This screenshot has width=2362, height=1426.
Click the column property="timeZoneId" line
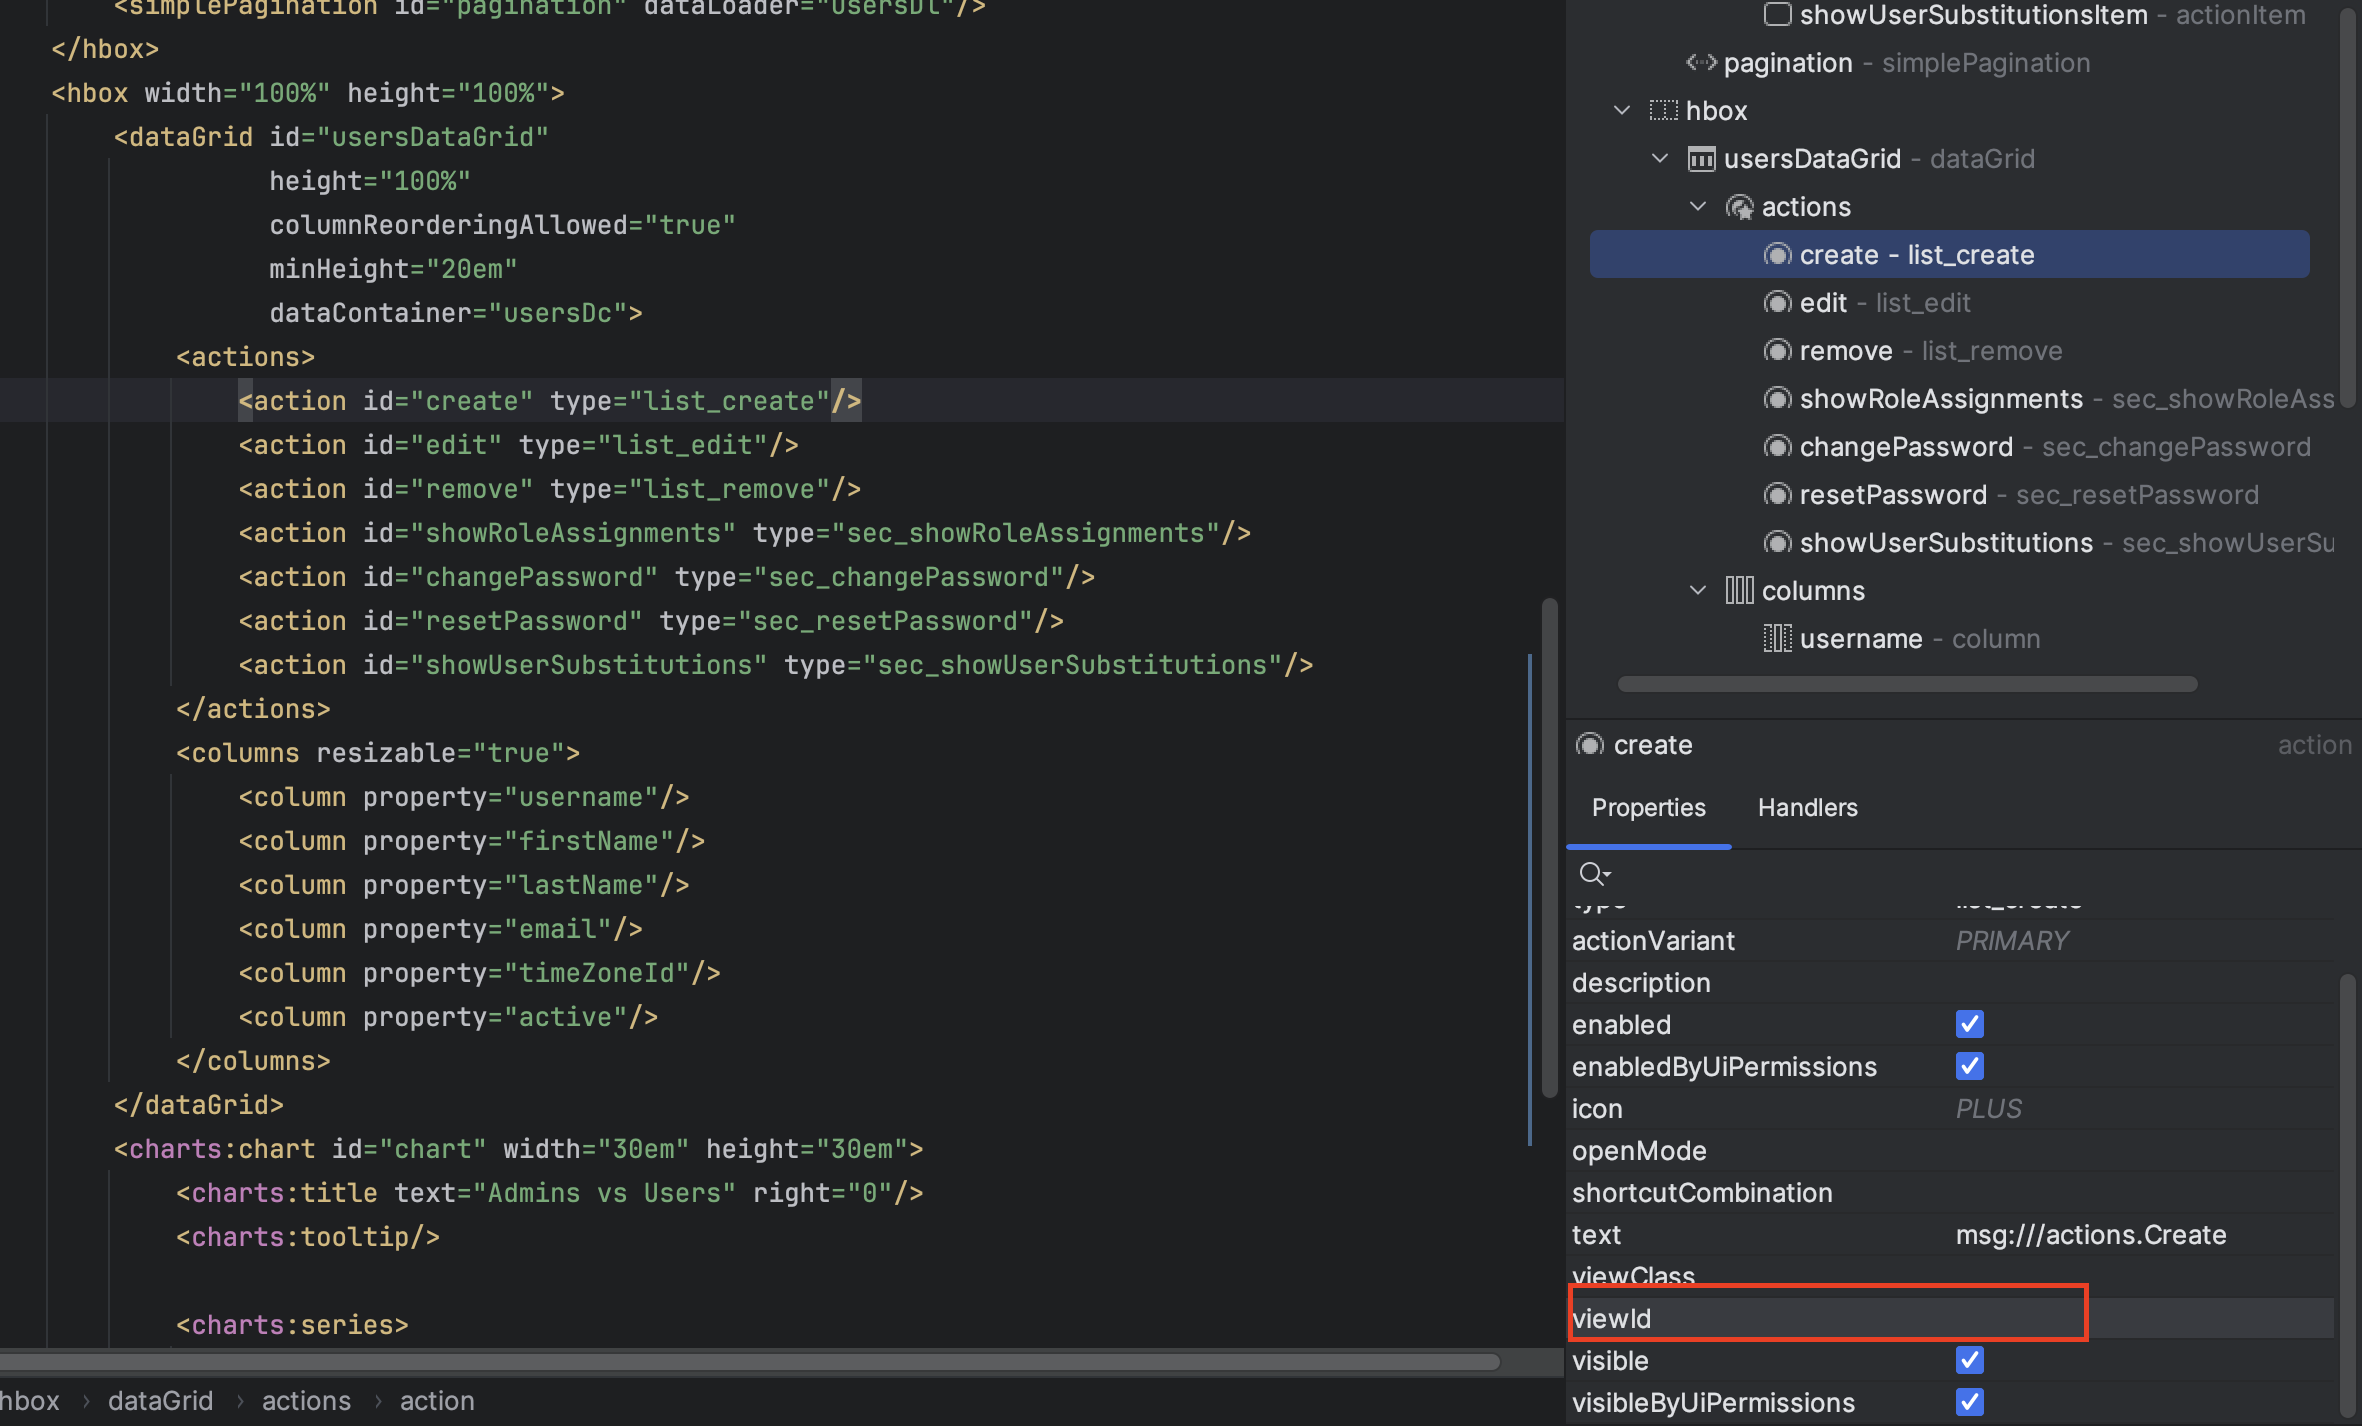click(479, 973)
